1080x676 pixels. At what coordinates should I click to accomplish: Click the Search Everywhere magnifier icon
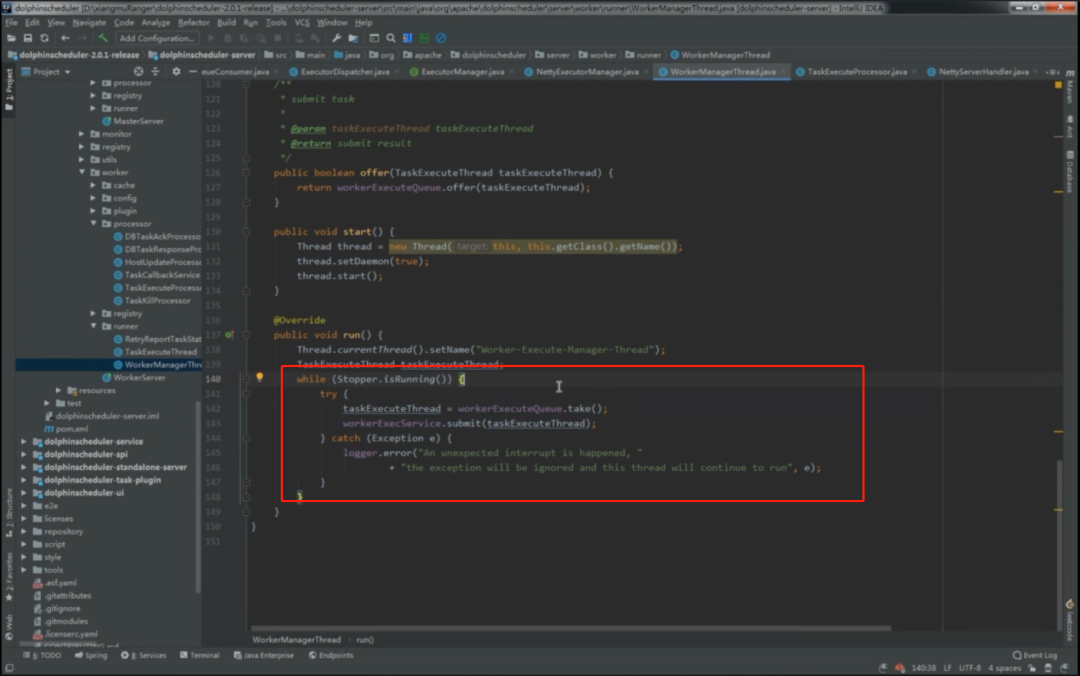(x=391, y=39)
